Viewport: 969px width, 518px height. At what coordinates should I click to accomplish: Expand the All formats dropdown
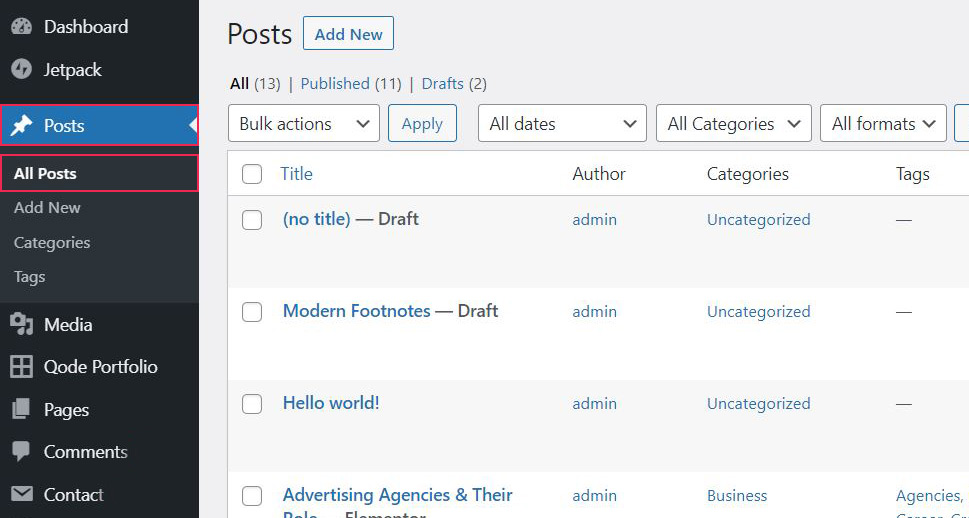[883, 123]
